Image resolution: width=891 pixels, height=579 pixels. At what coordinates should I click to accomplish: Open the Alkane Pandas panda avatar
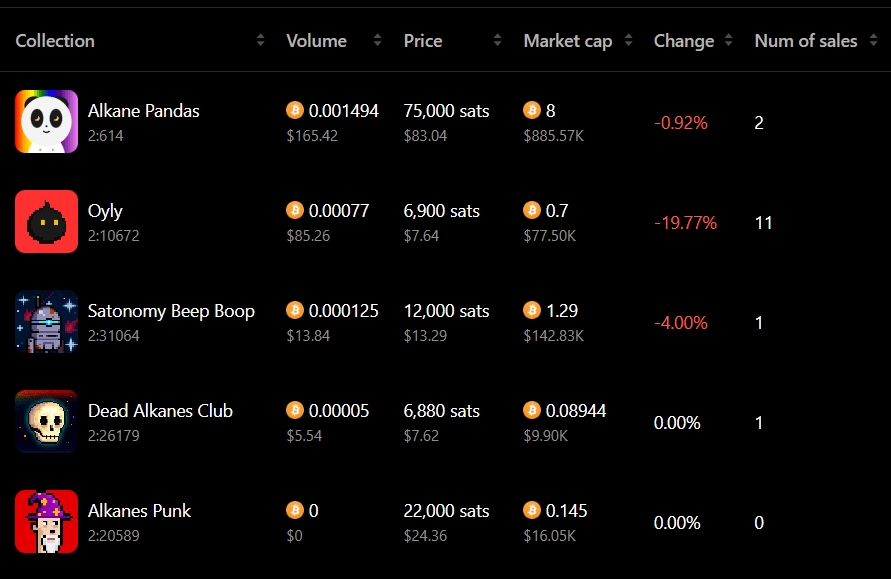click(47, 122)
